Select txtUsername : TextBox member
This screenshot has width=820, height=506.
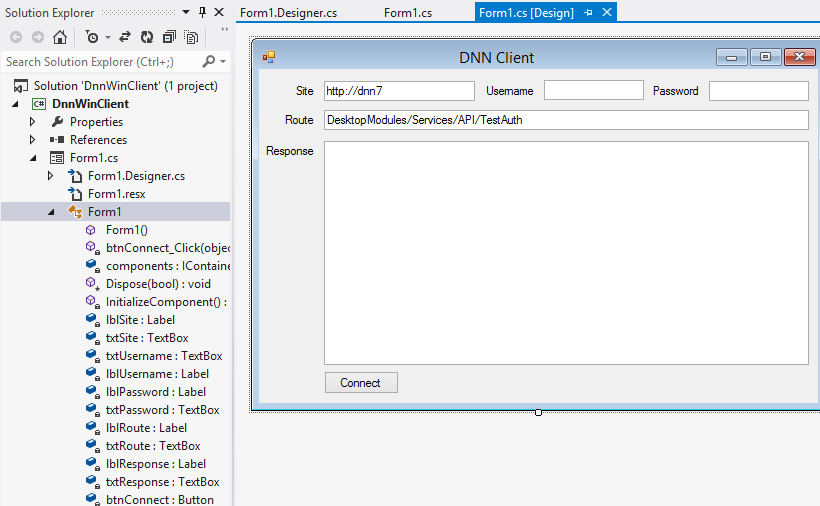[164, 356]
